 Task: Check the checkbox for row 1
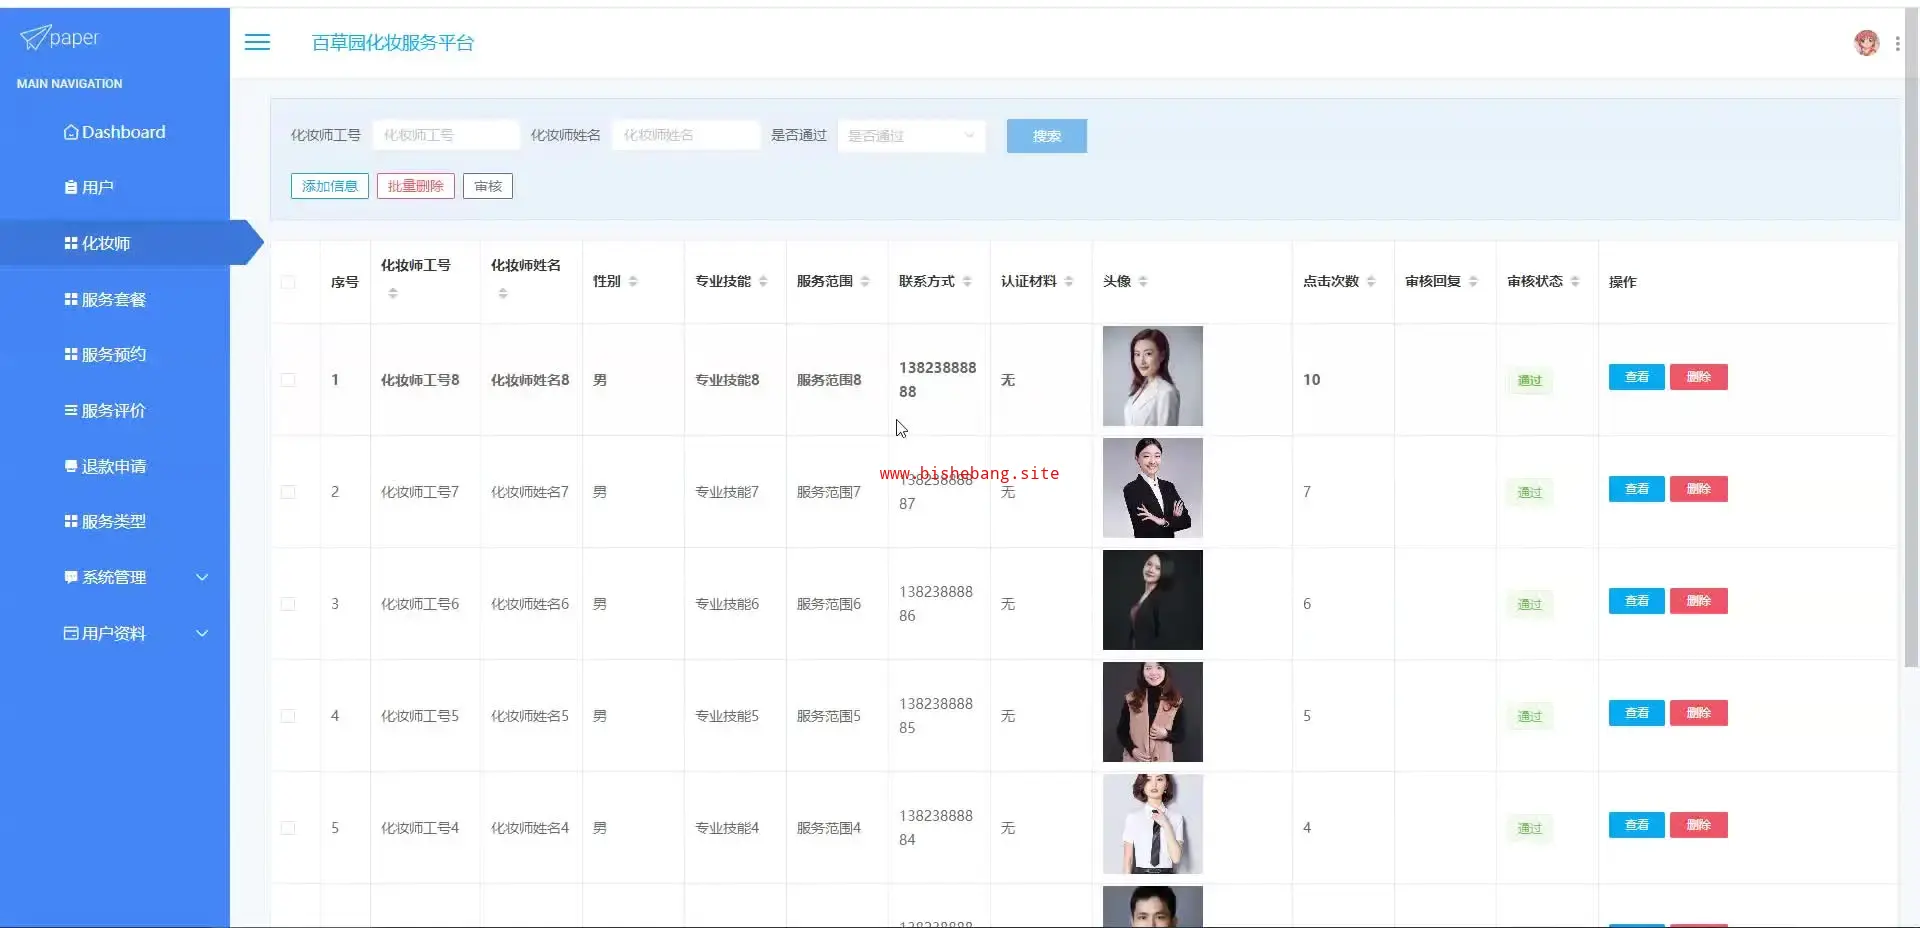tap(288, 380)
